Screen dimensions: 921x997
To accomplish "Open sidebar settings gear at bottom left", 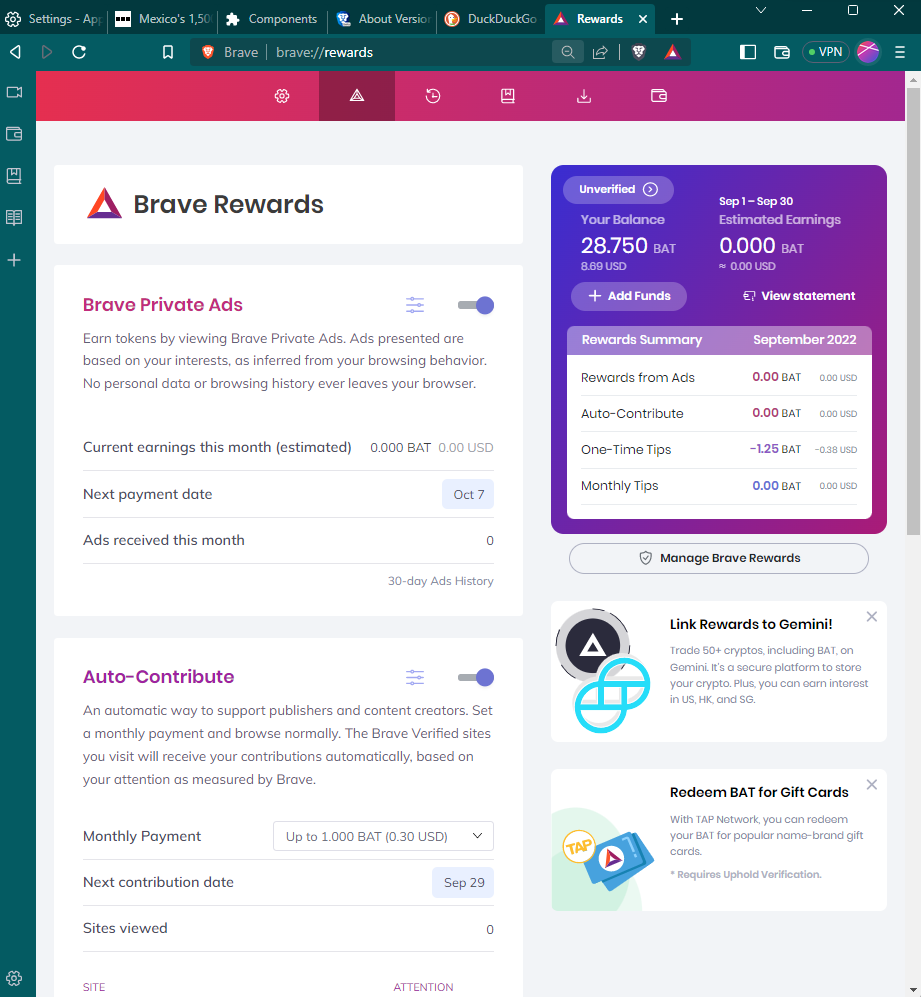I will (x=14, y=978).
